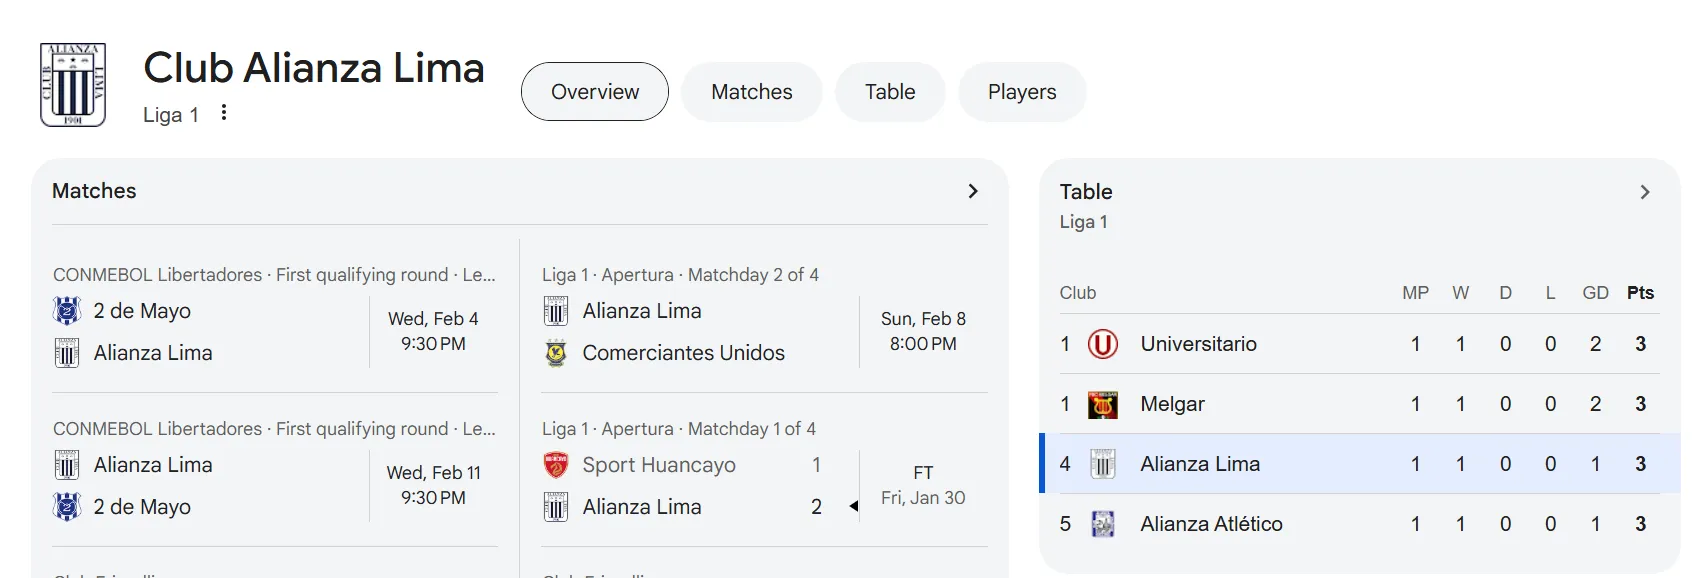The width and height of the screenshot is (1700, 578).
Task: Click the Universitario crest in the table
Action: pos(1104,343)
